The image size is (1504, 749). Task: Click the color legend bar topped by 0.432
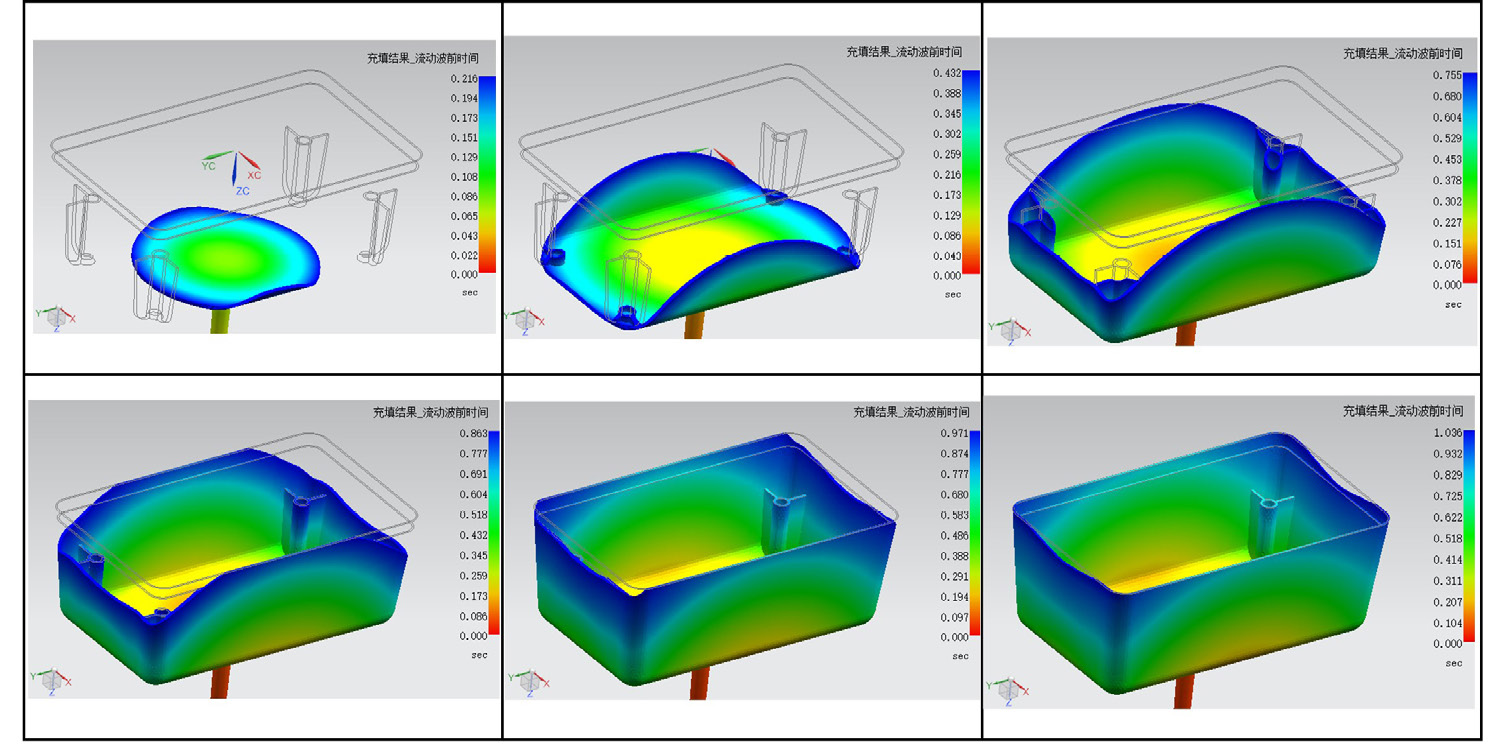point(972,171)
